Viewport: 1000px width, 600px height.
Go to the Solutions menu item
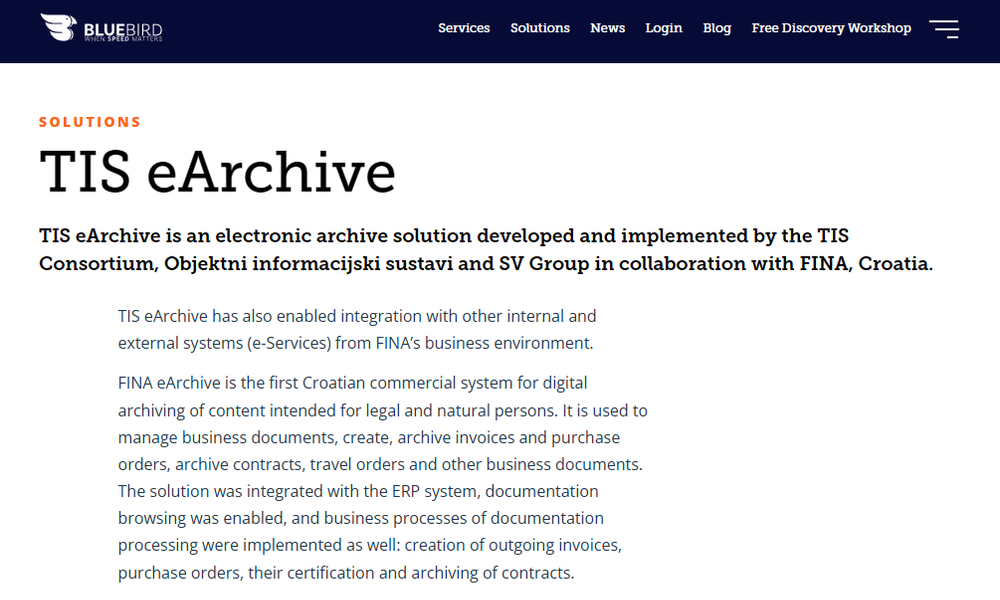[x=540, y=28]
